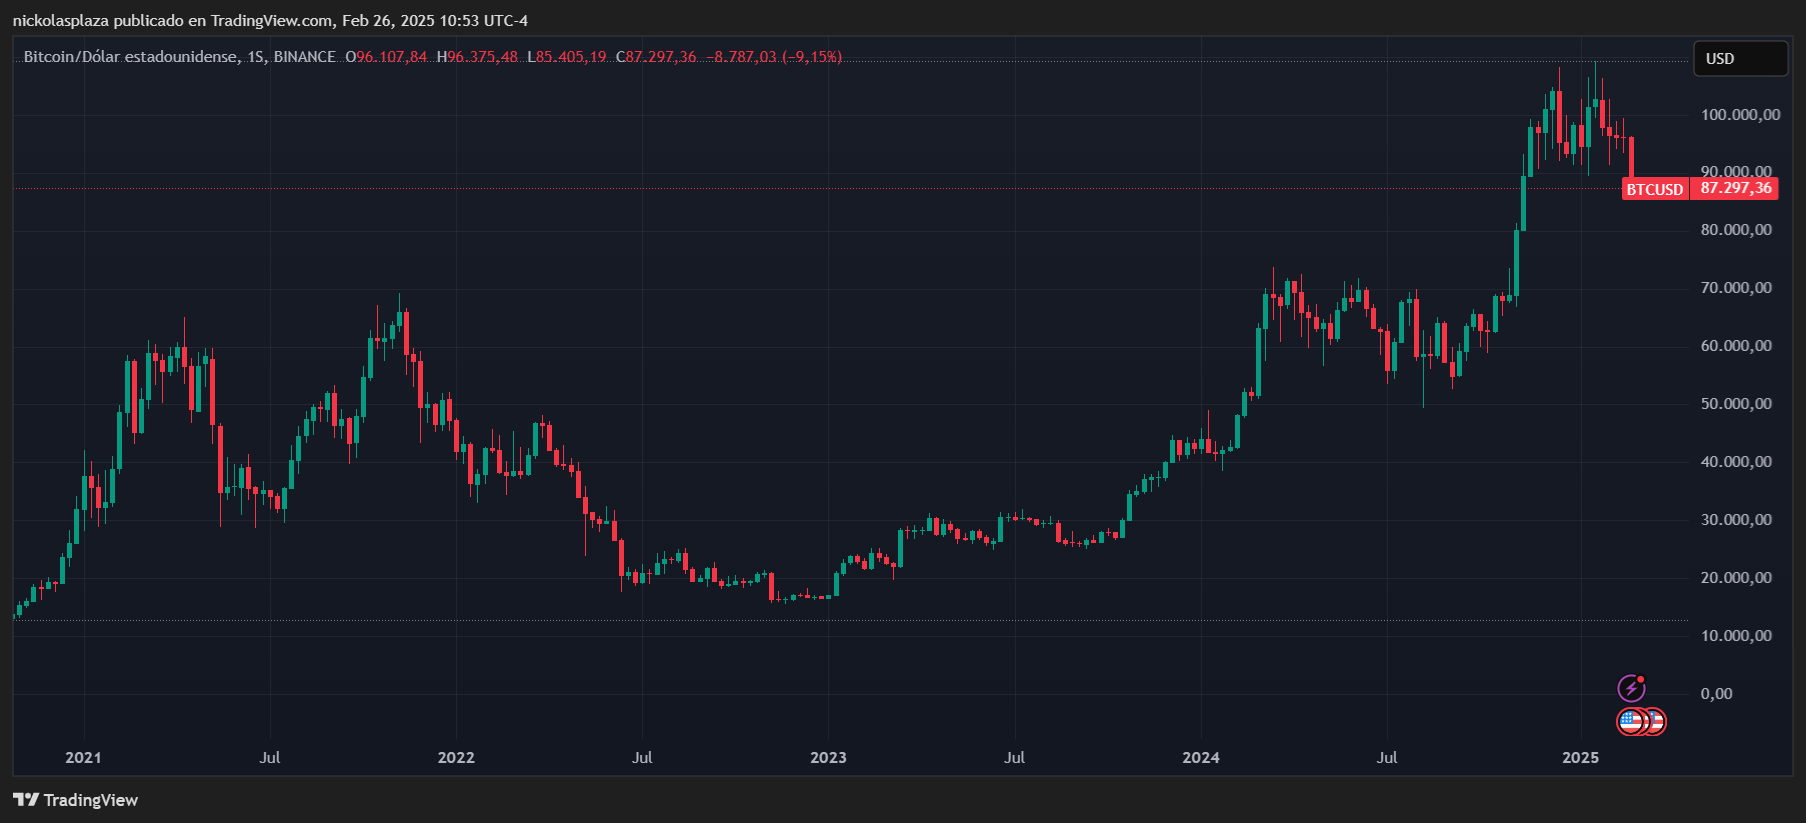Click the 20.000,00 price axis label
This screenshot has height=823, width=1806.
click(1736, 578)
